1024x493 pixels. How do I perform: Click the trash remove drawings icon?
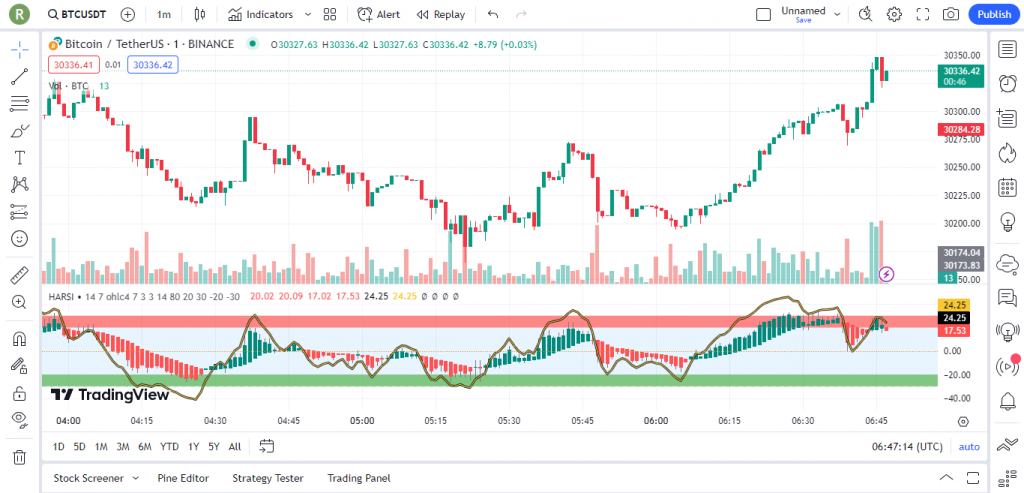coord(19,457)
